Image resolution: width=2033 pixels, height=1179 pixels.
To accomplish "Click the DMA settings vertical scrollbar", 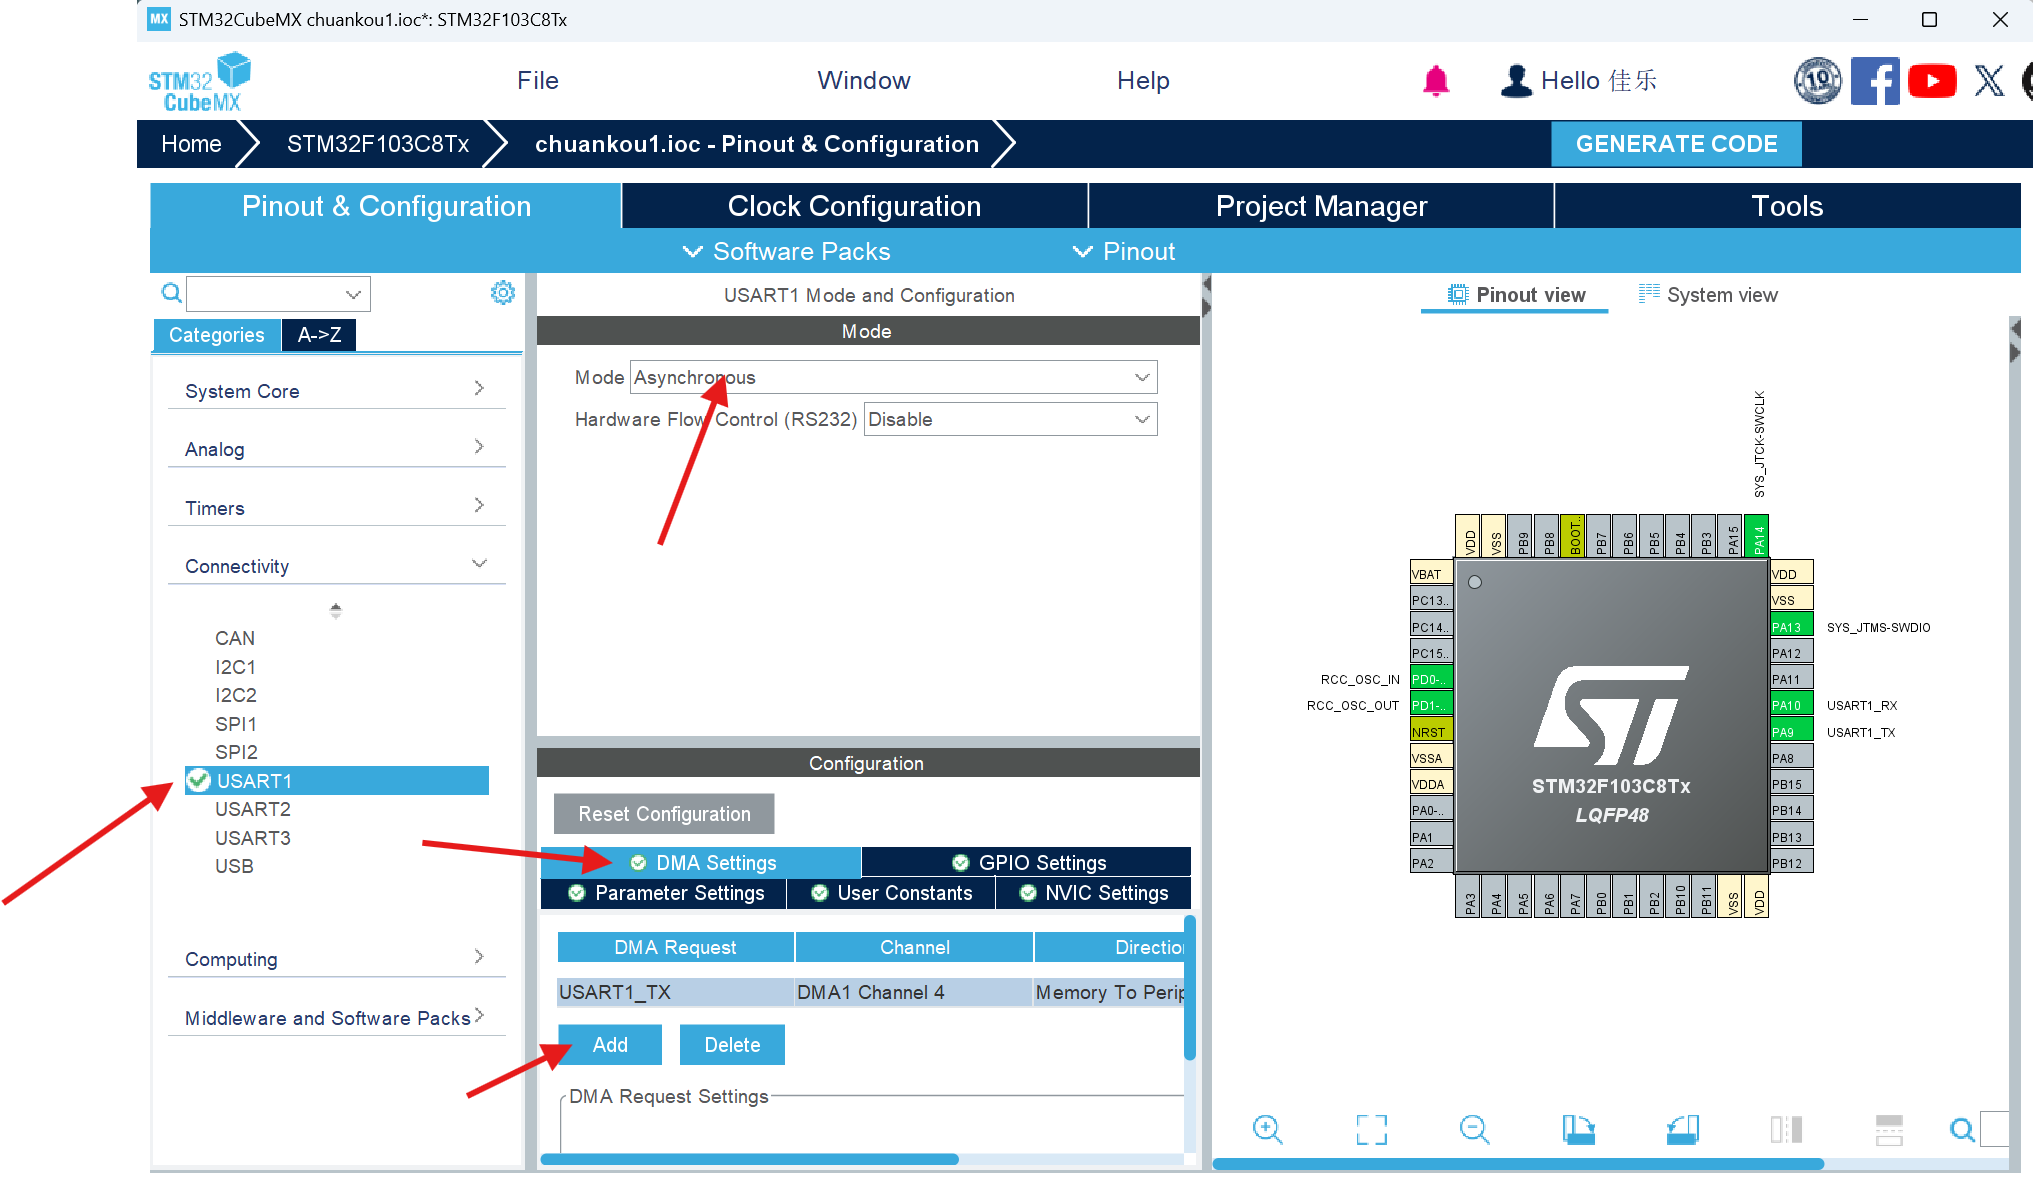I will click(1190, 987).
